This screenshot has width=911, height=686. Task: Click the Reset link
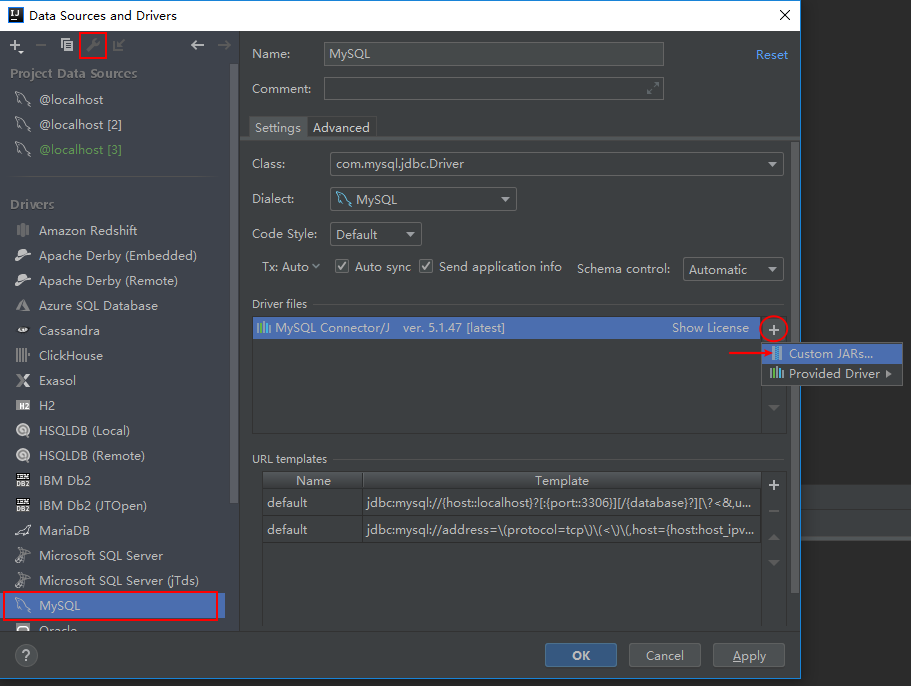point(771,55)
